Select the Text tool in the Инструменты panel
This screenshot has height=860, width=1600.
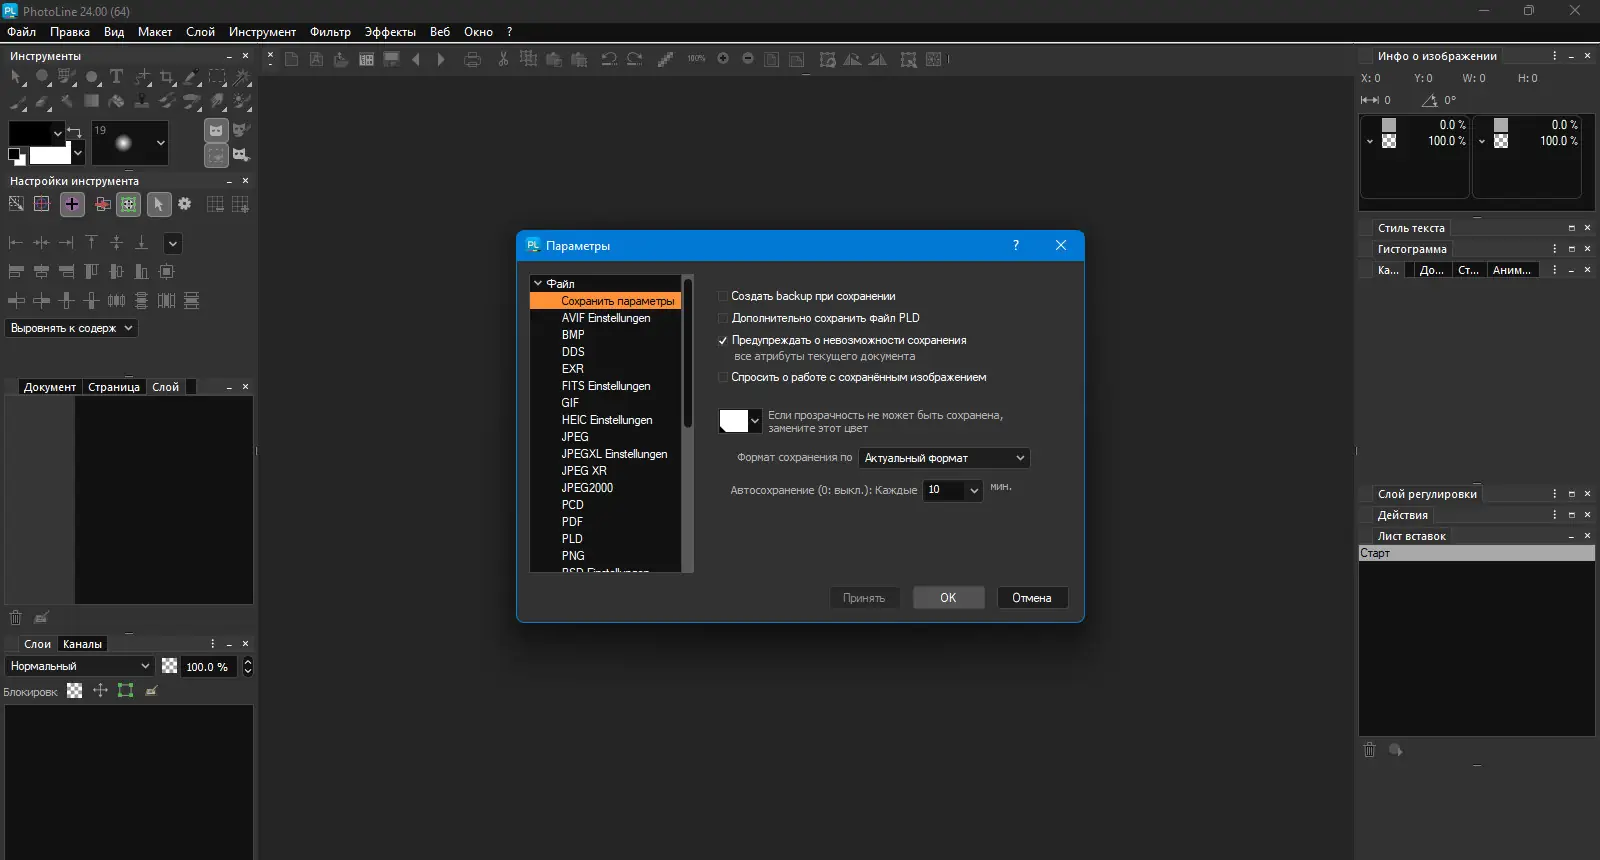pyautogui.click(x=116, y=77)
